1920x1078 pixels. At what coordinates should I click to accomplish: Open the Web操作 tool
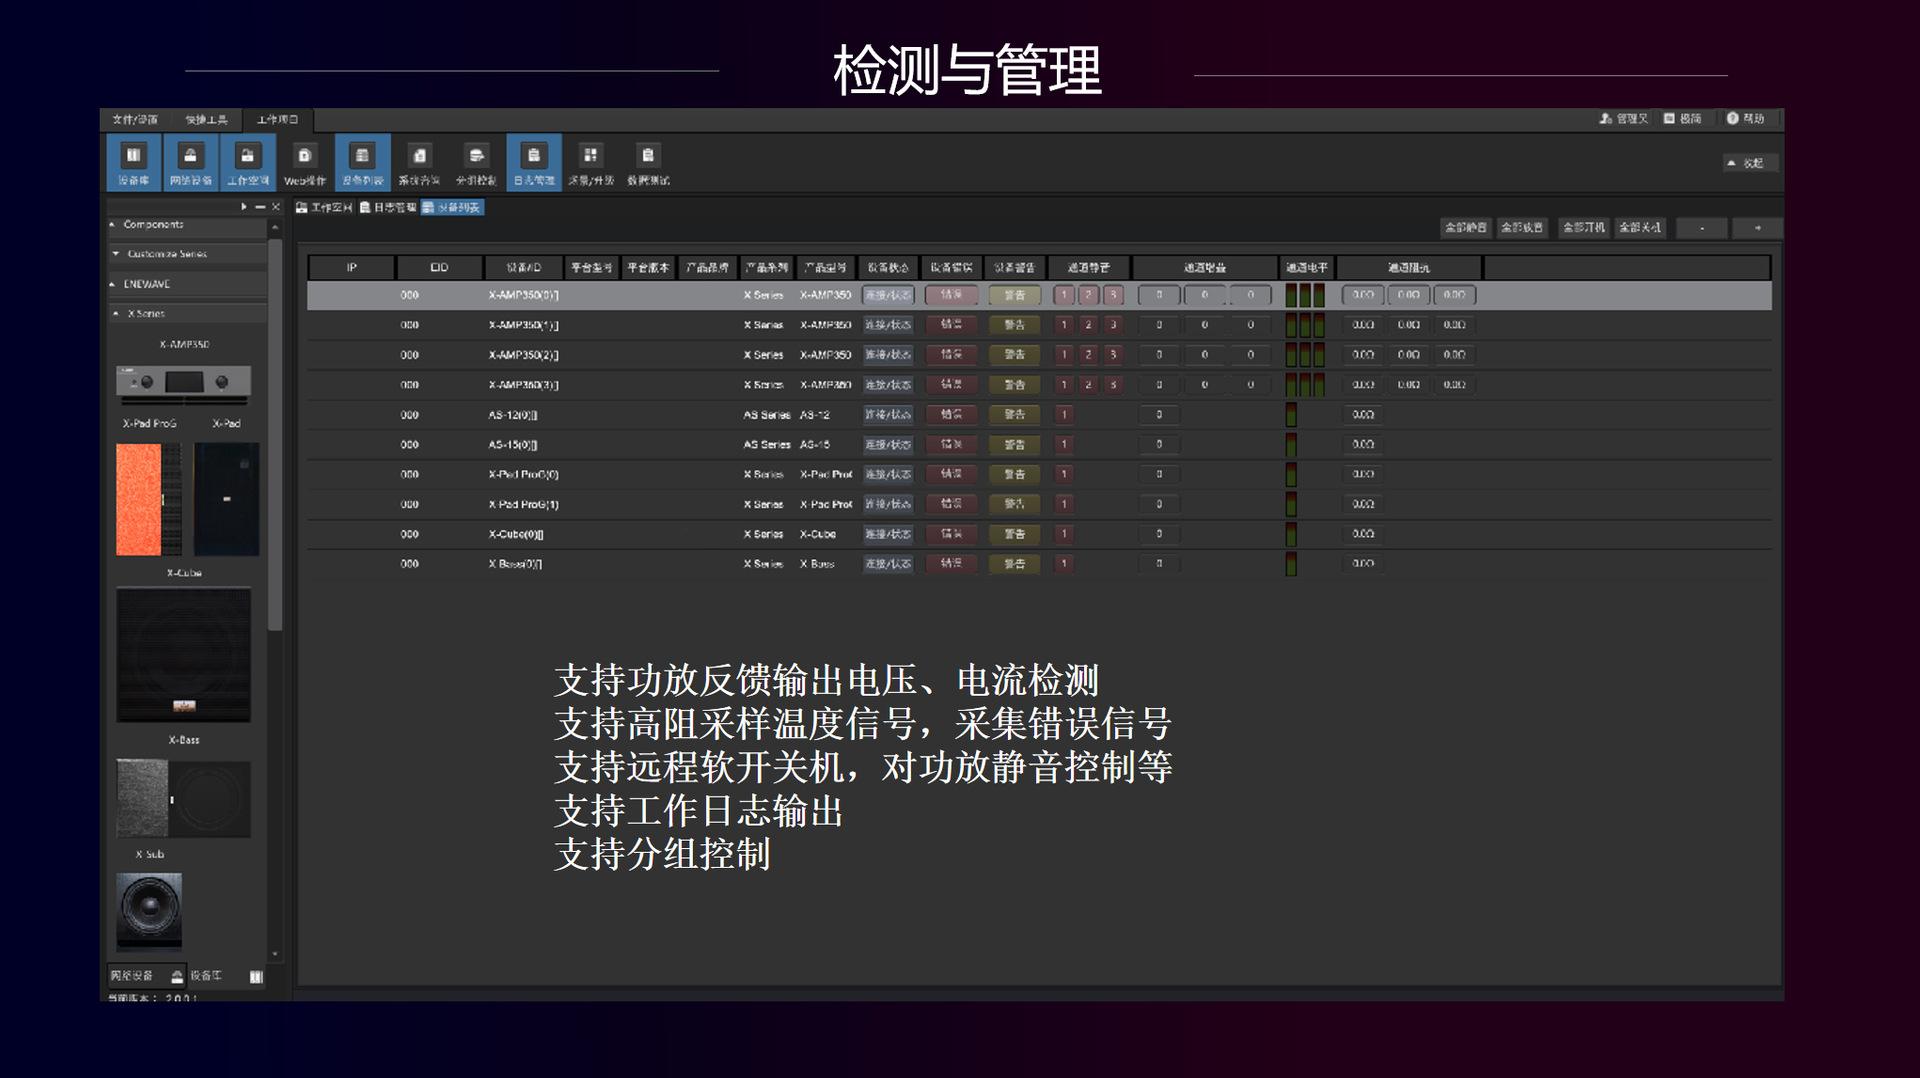click(x=303, y=161)
